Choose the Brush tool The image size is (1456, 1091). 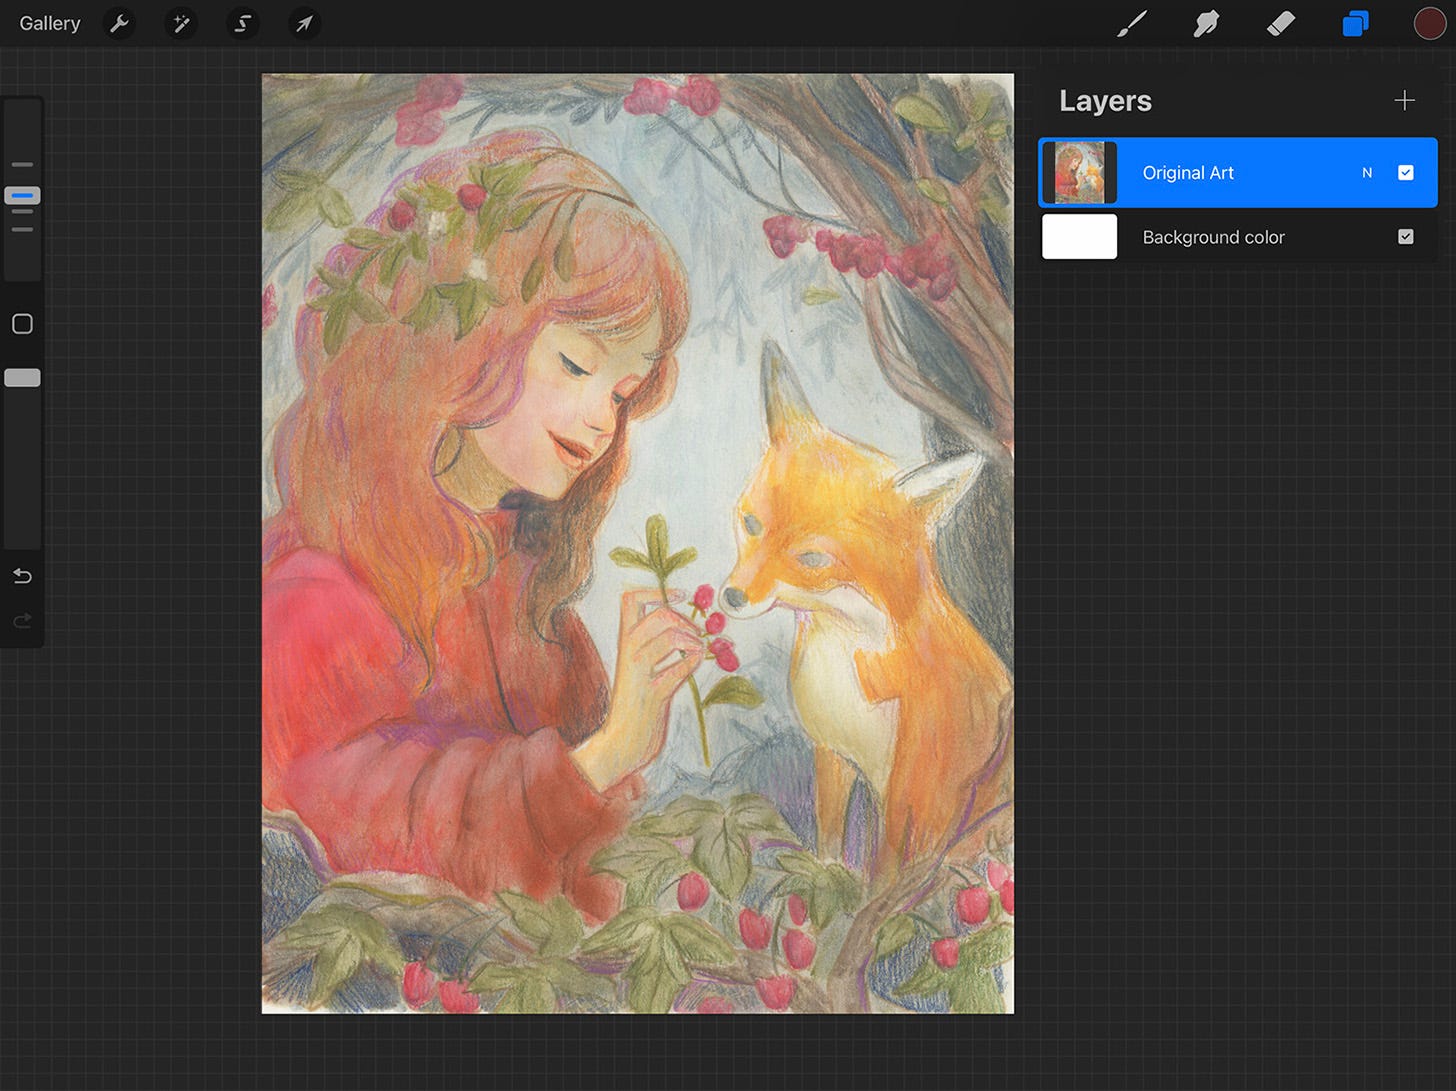tap(1132, 23)
